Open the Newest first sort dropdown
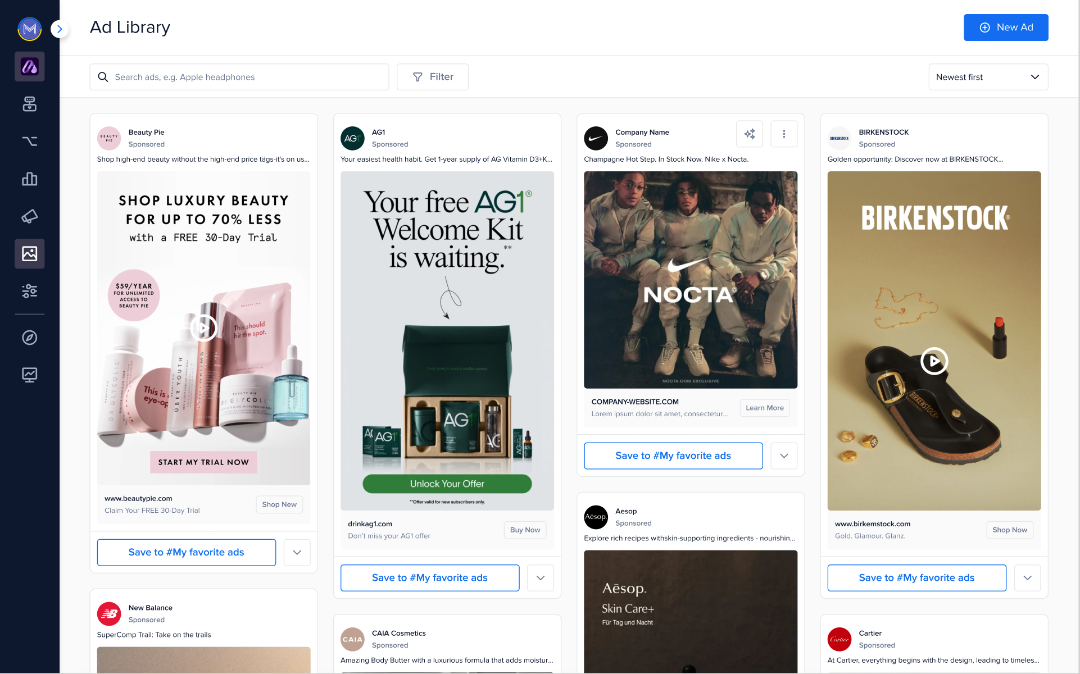 pyautogui.click(x=988, y=76)
